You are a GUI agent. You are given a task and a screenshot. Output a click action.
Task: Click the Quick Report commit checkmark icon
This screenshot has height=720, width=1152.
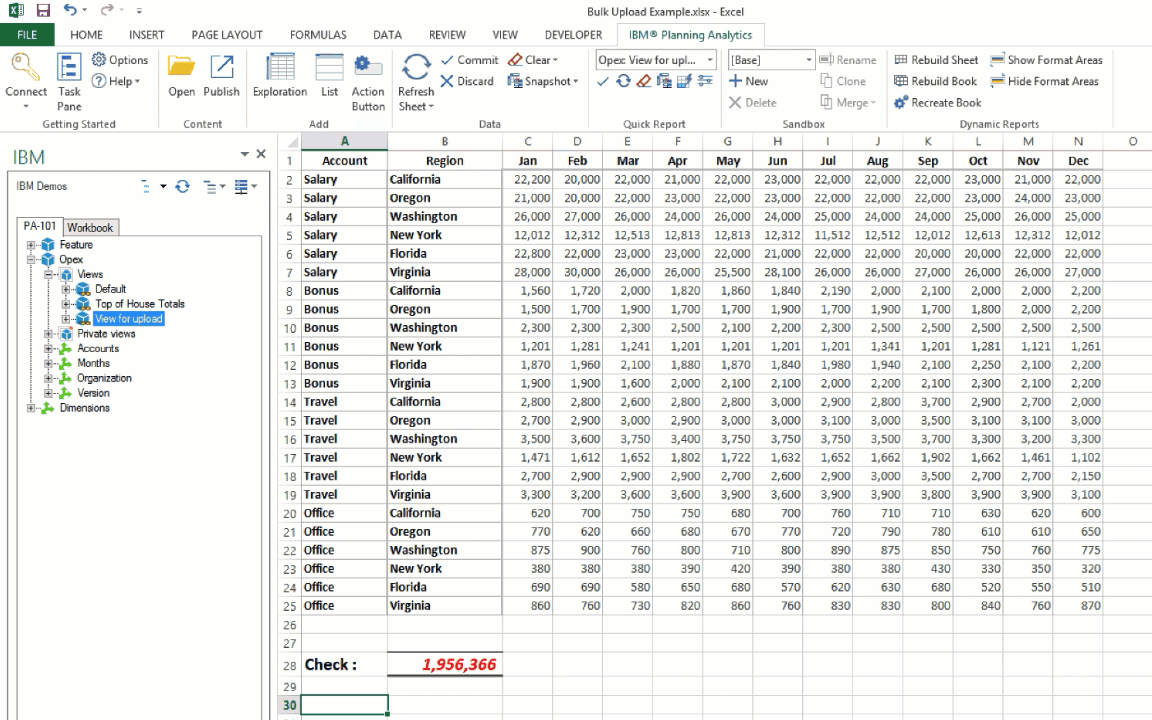[602, 82]
